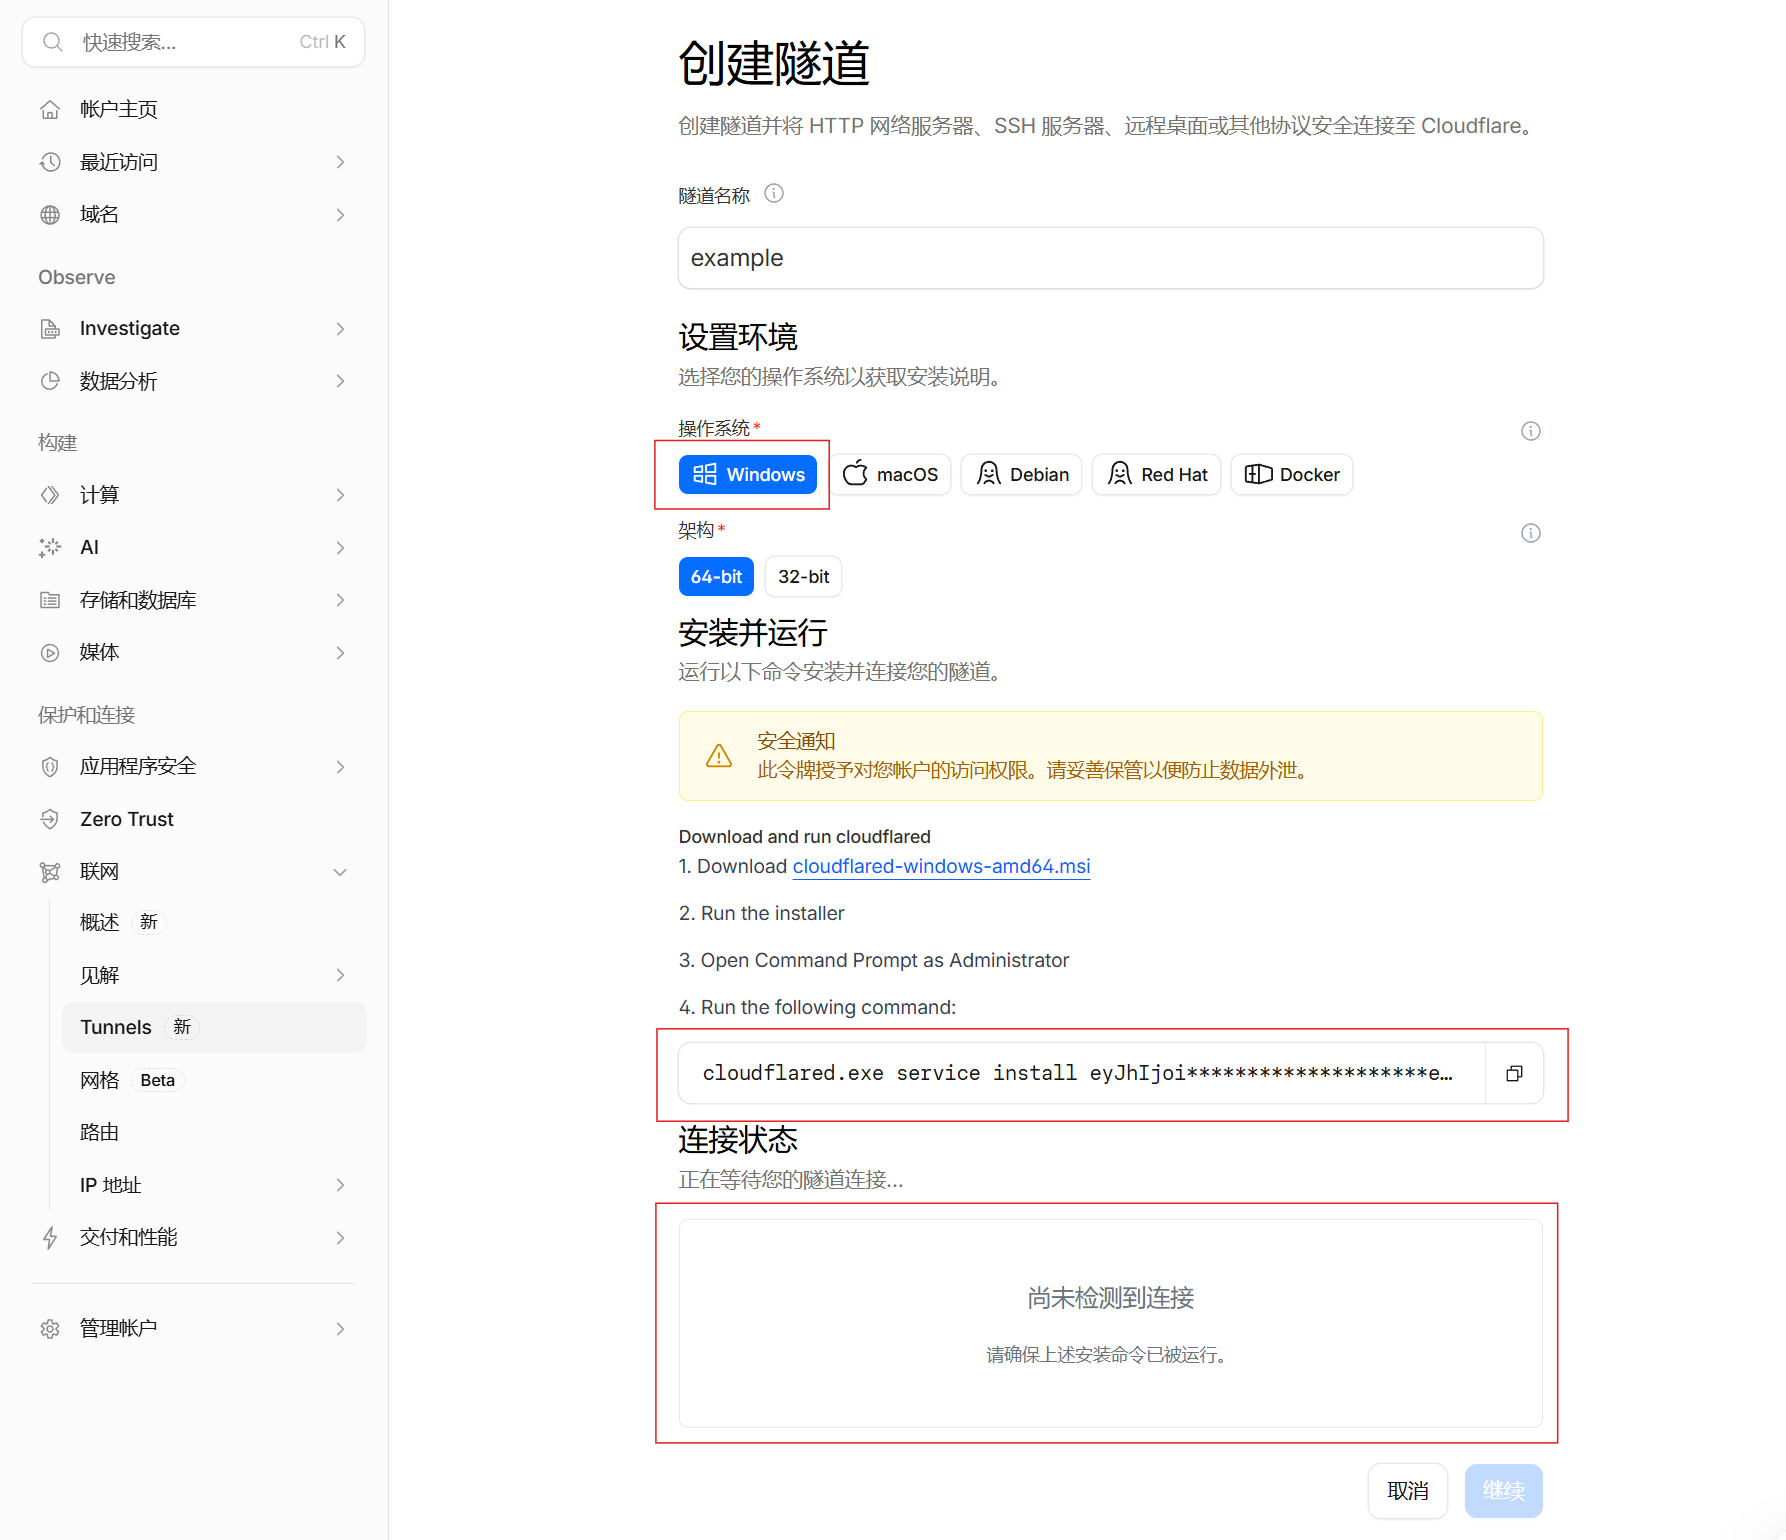The width and height of the screenshot is (1786, 1540).
Task: Collapse the 联网 section chevron
Action: [340, 872]
